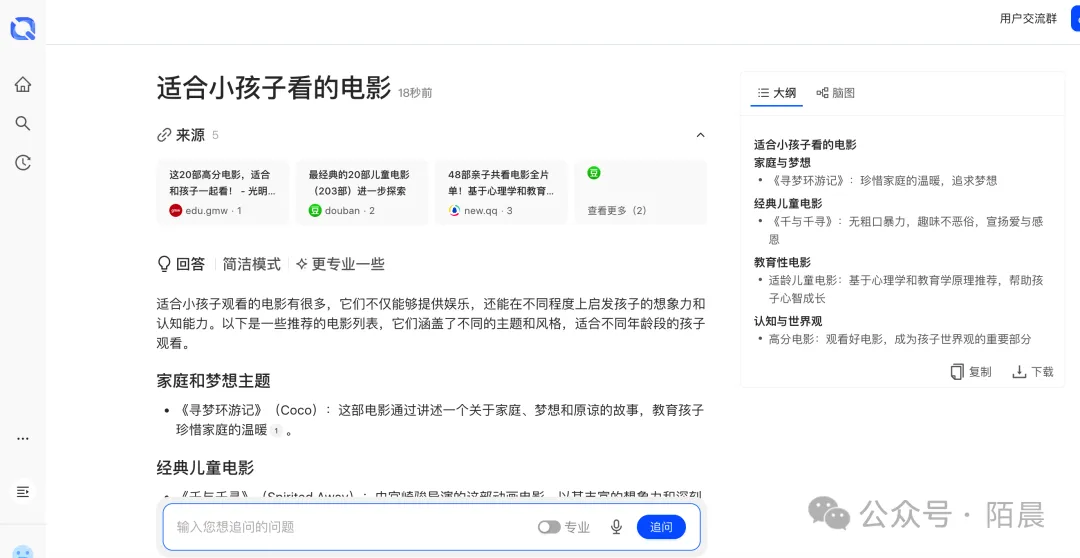Open the edu.gmw source card
Viewport: 1080px width, 558px height.
[x=222, y=192]
